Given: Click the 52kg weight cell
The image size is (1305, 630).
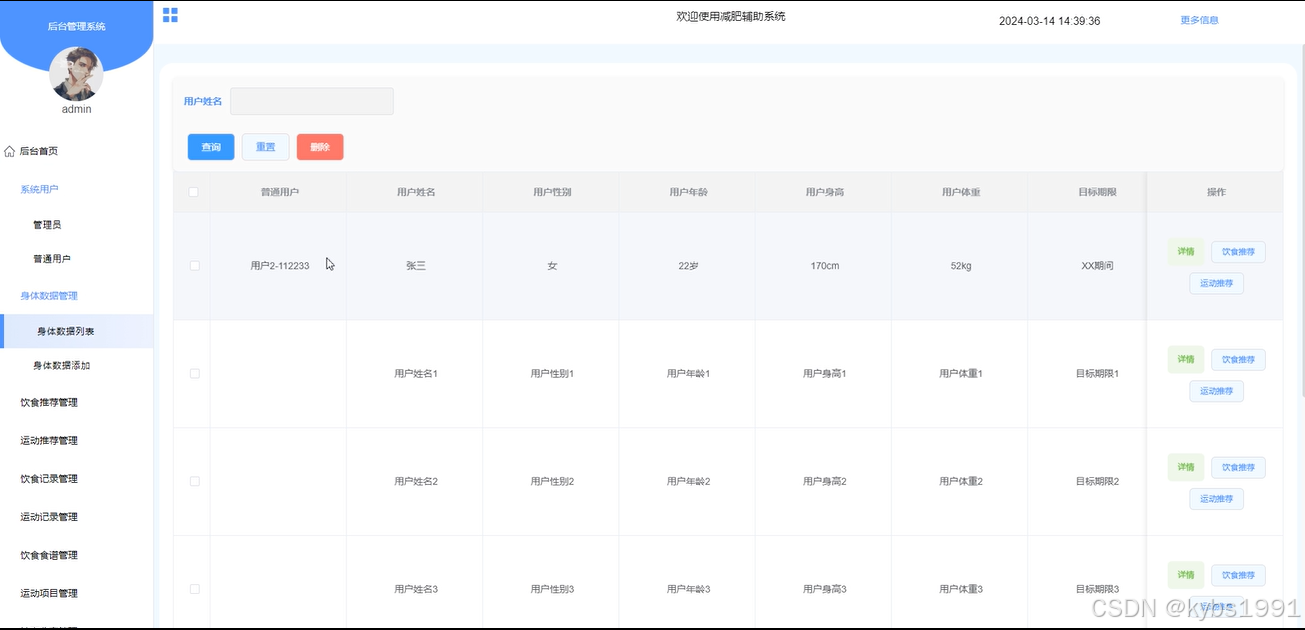Looking at the screenshot, I should pos(961,266).
